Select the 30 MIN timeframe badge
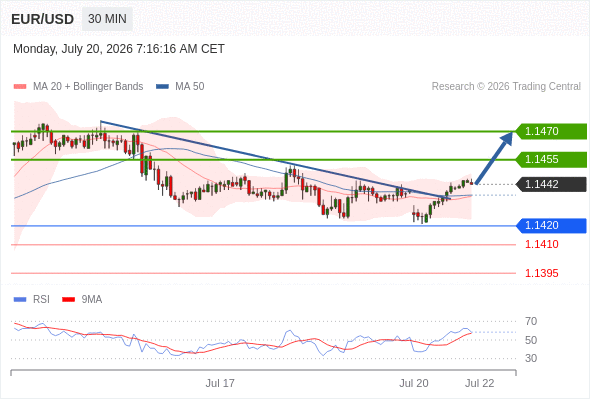 point(107,19)
